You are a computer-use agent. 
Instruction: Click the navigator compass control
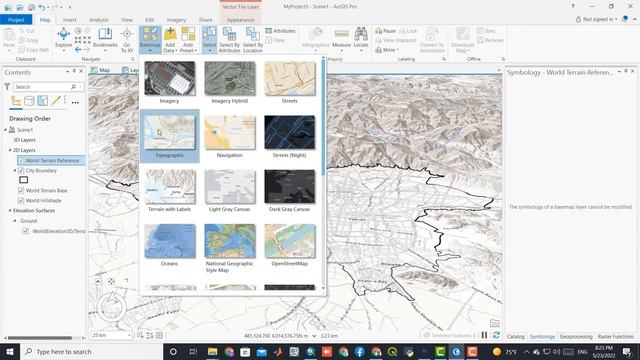tap(111, 306)
